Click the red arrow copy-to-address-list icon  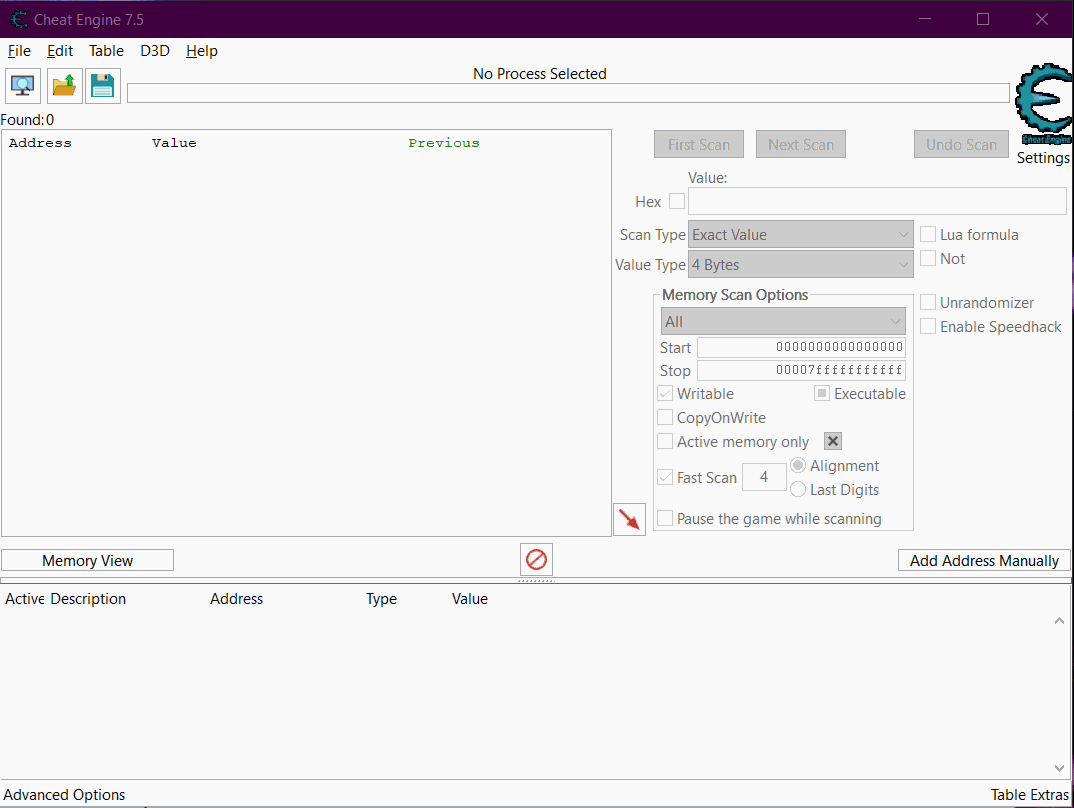[629, 520]
